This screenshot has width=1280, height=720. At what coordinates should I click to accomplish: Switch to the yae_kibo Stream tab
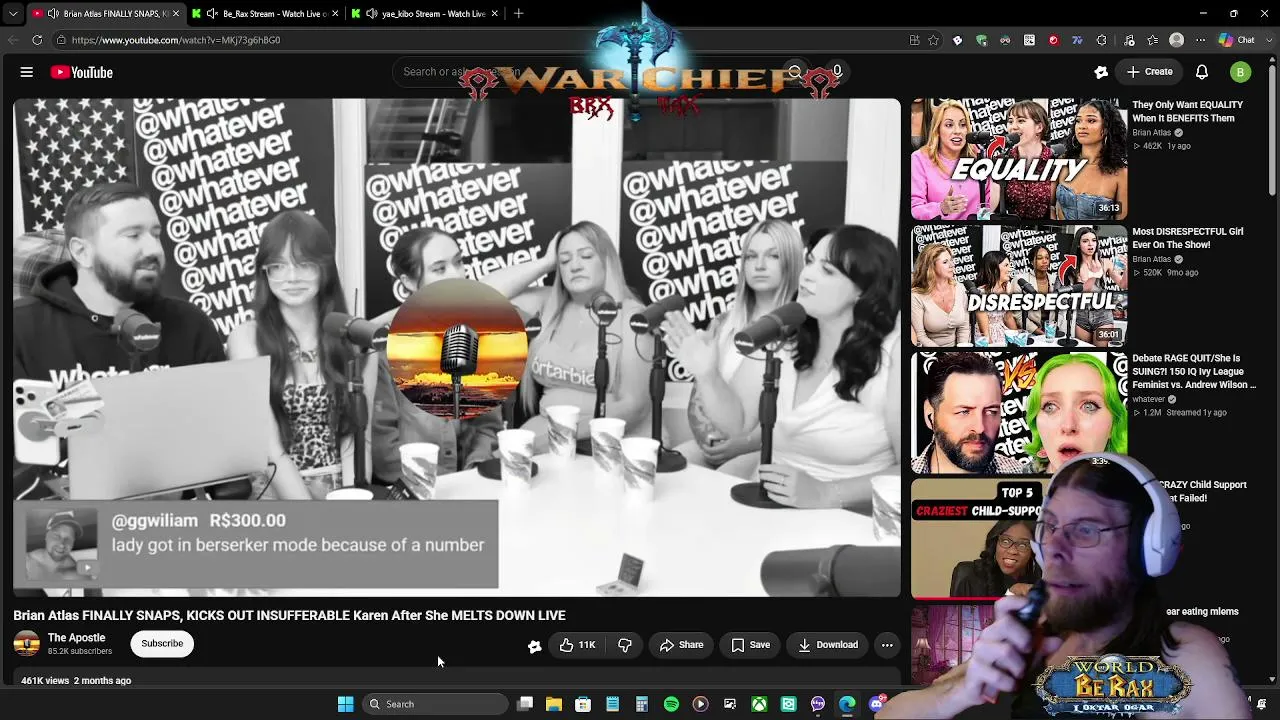tap(426, 14)
